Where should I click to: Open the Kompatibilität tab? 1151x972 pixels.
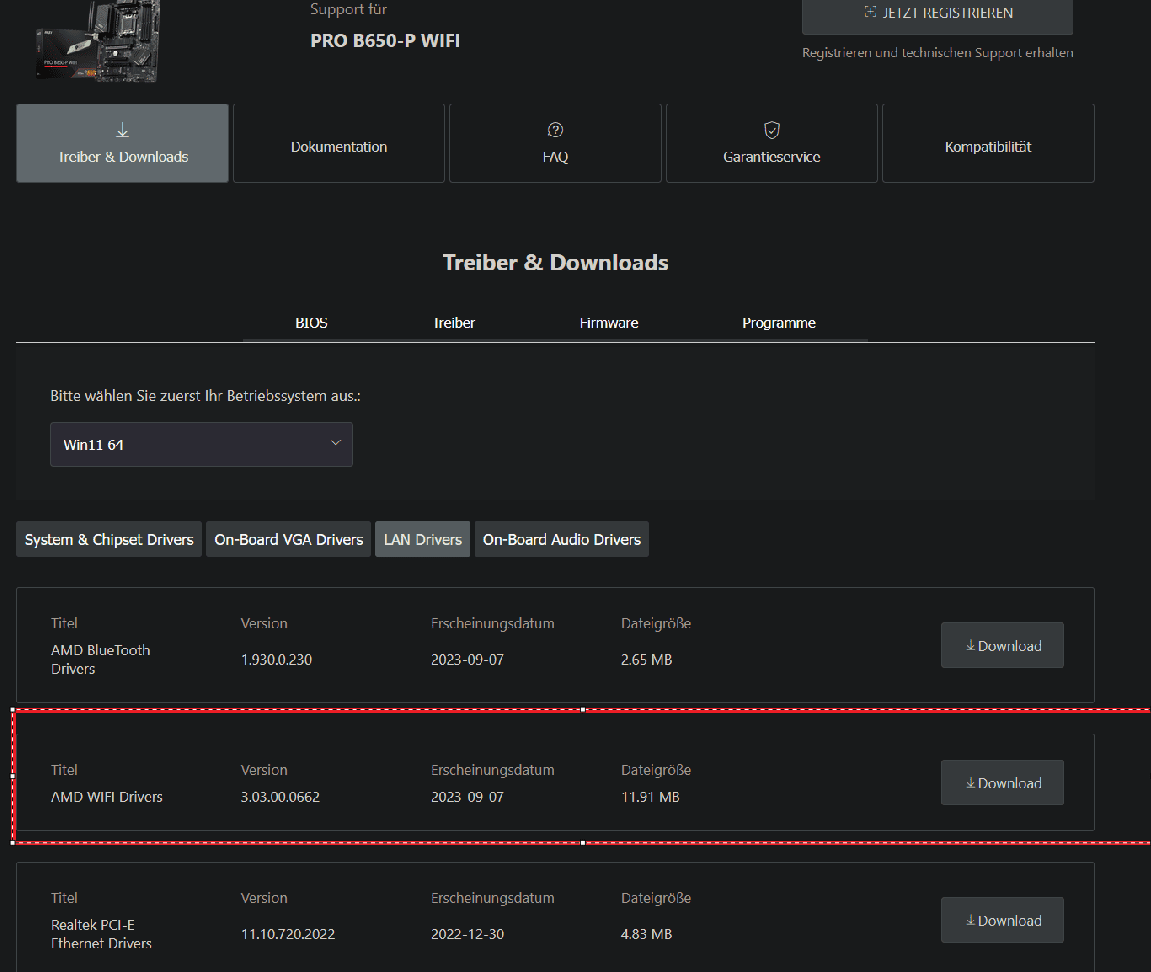click(988, 143)
